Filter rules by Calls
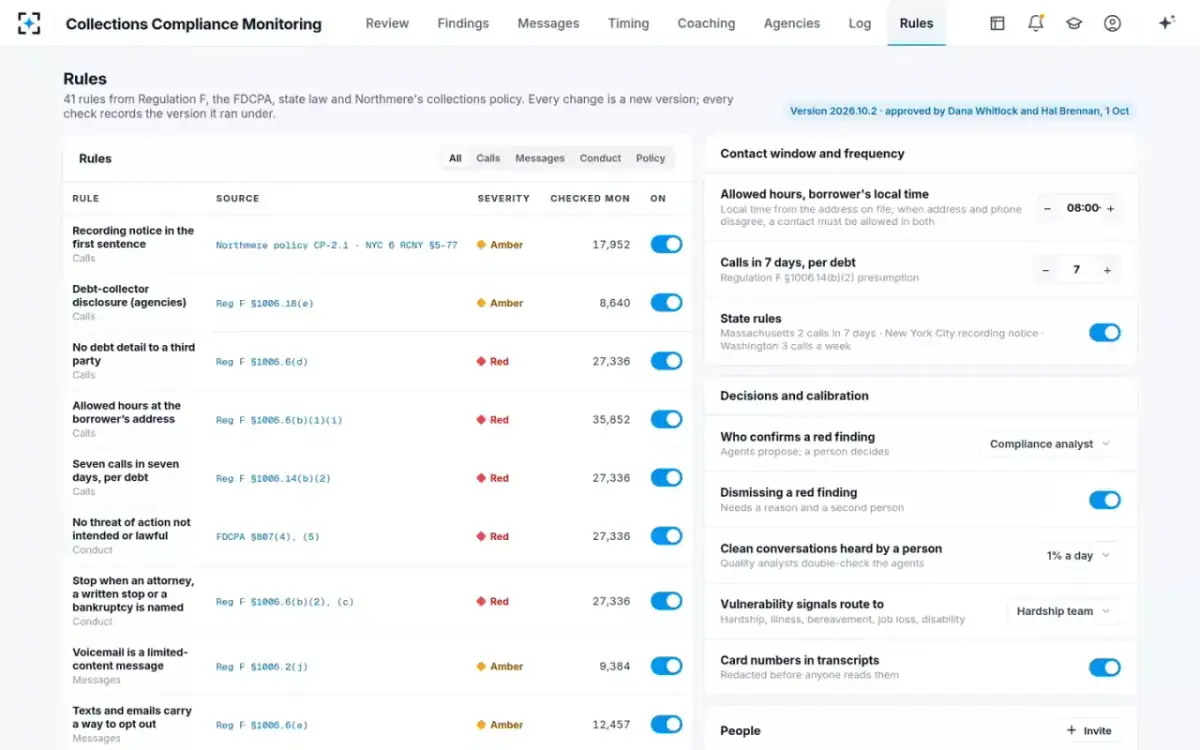1200x750 pixels. (x=488, y=158)
